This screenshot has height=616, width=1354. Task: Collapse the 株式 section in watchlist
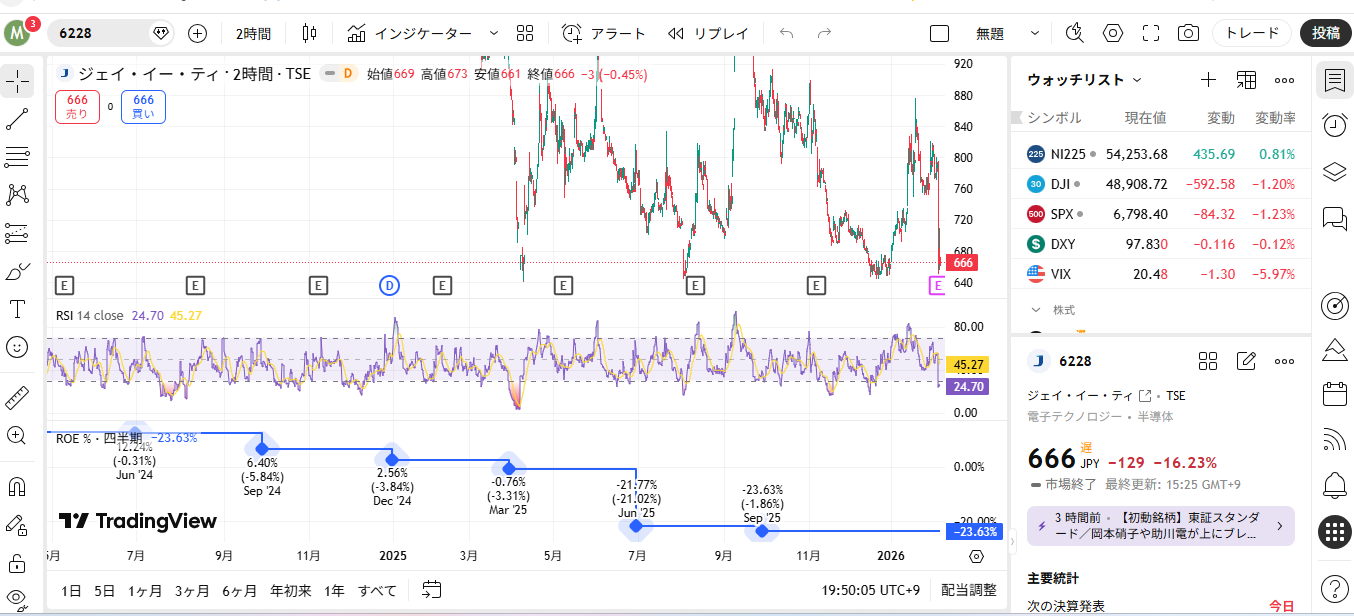(x=1036, y=310)
